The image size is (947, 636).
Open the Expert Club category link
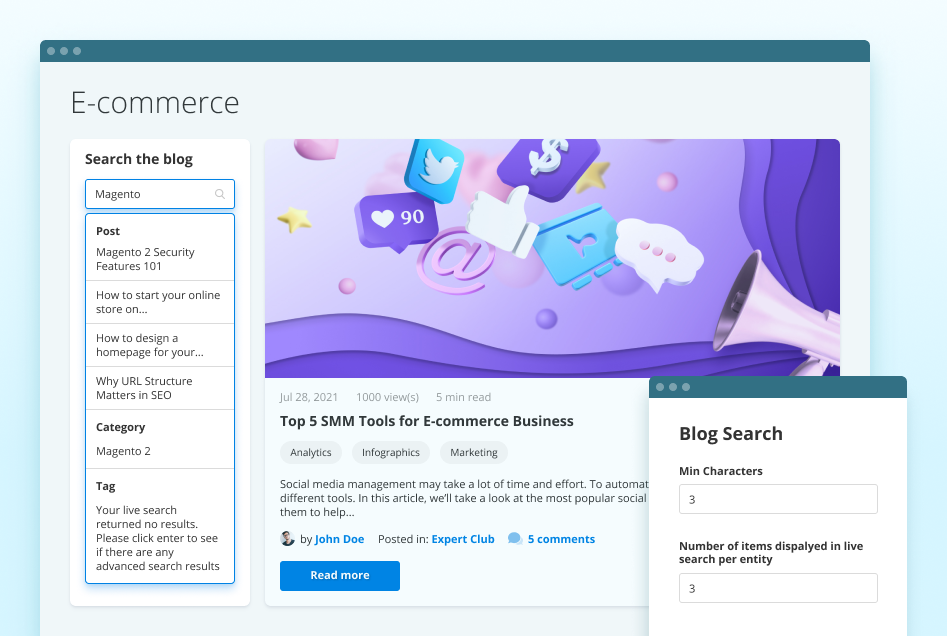coord(463,539)
